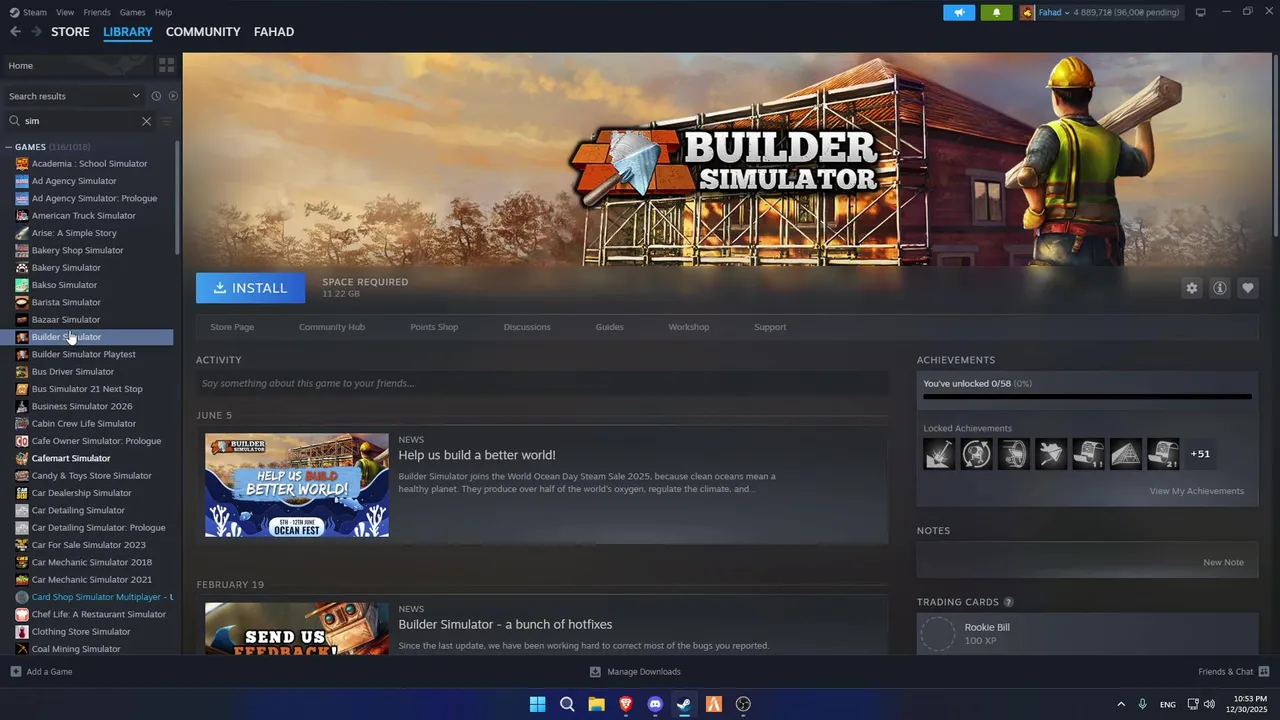This screenshot has height=720, width=1280.
Task: Click Library Home button
Action: coord(76,65)
